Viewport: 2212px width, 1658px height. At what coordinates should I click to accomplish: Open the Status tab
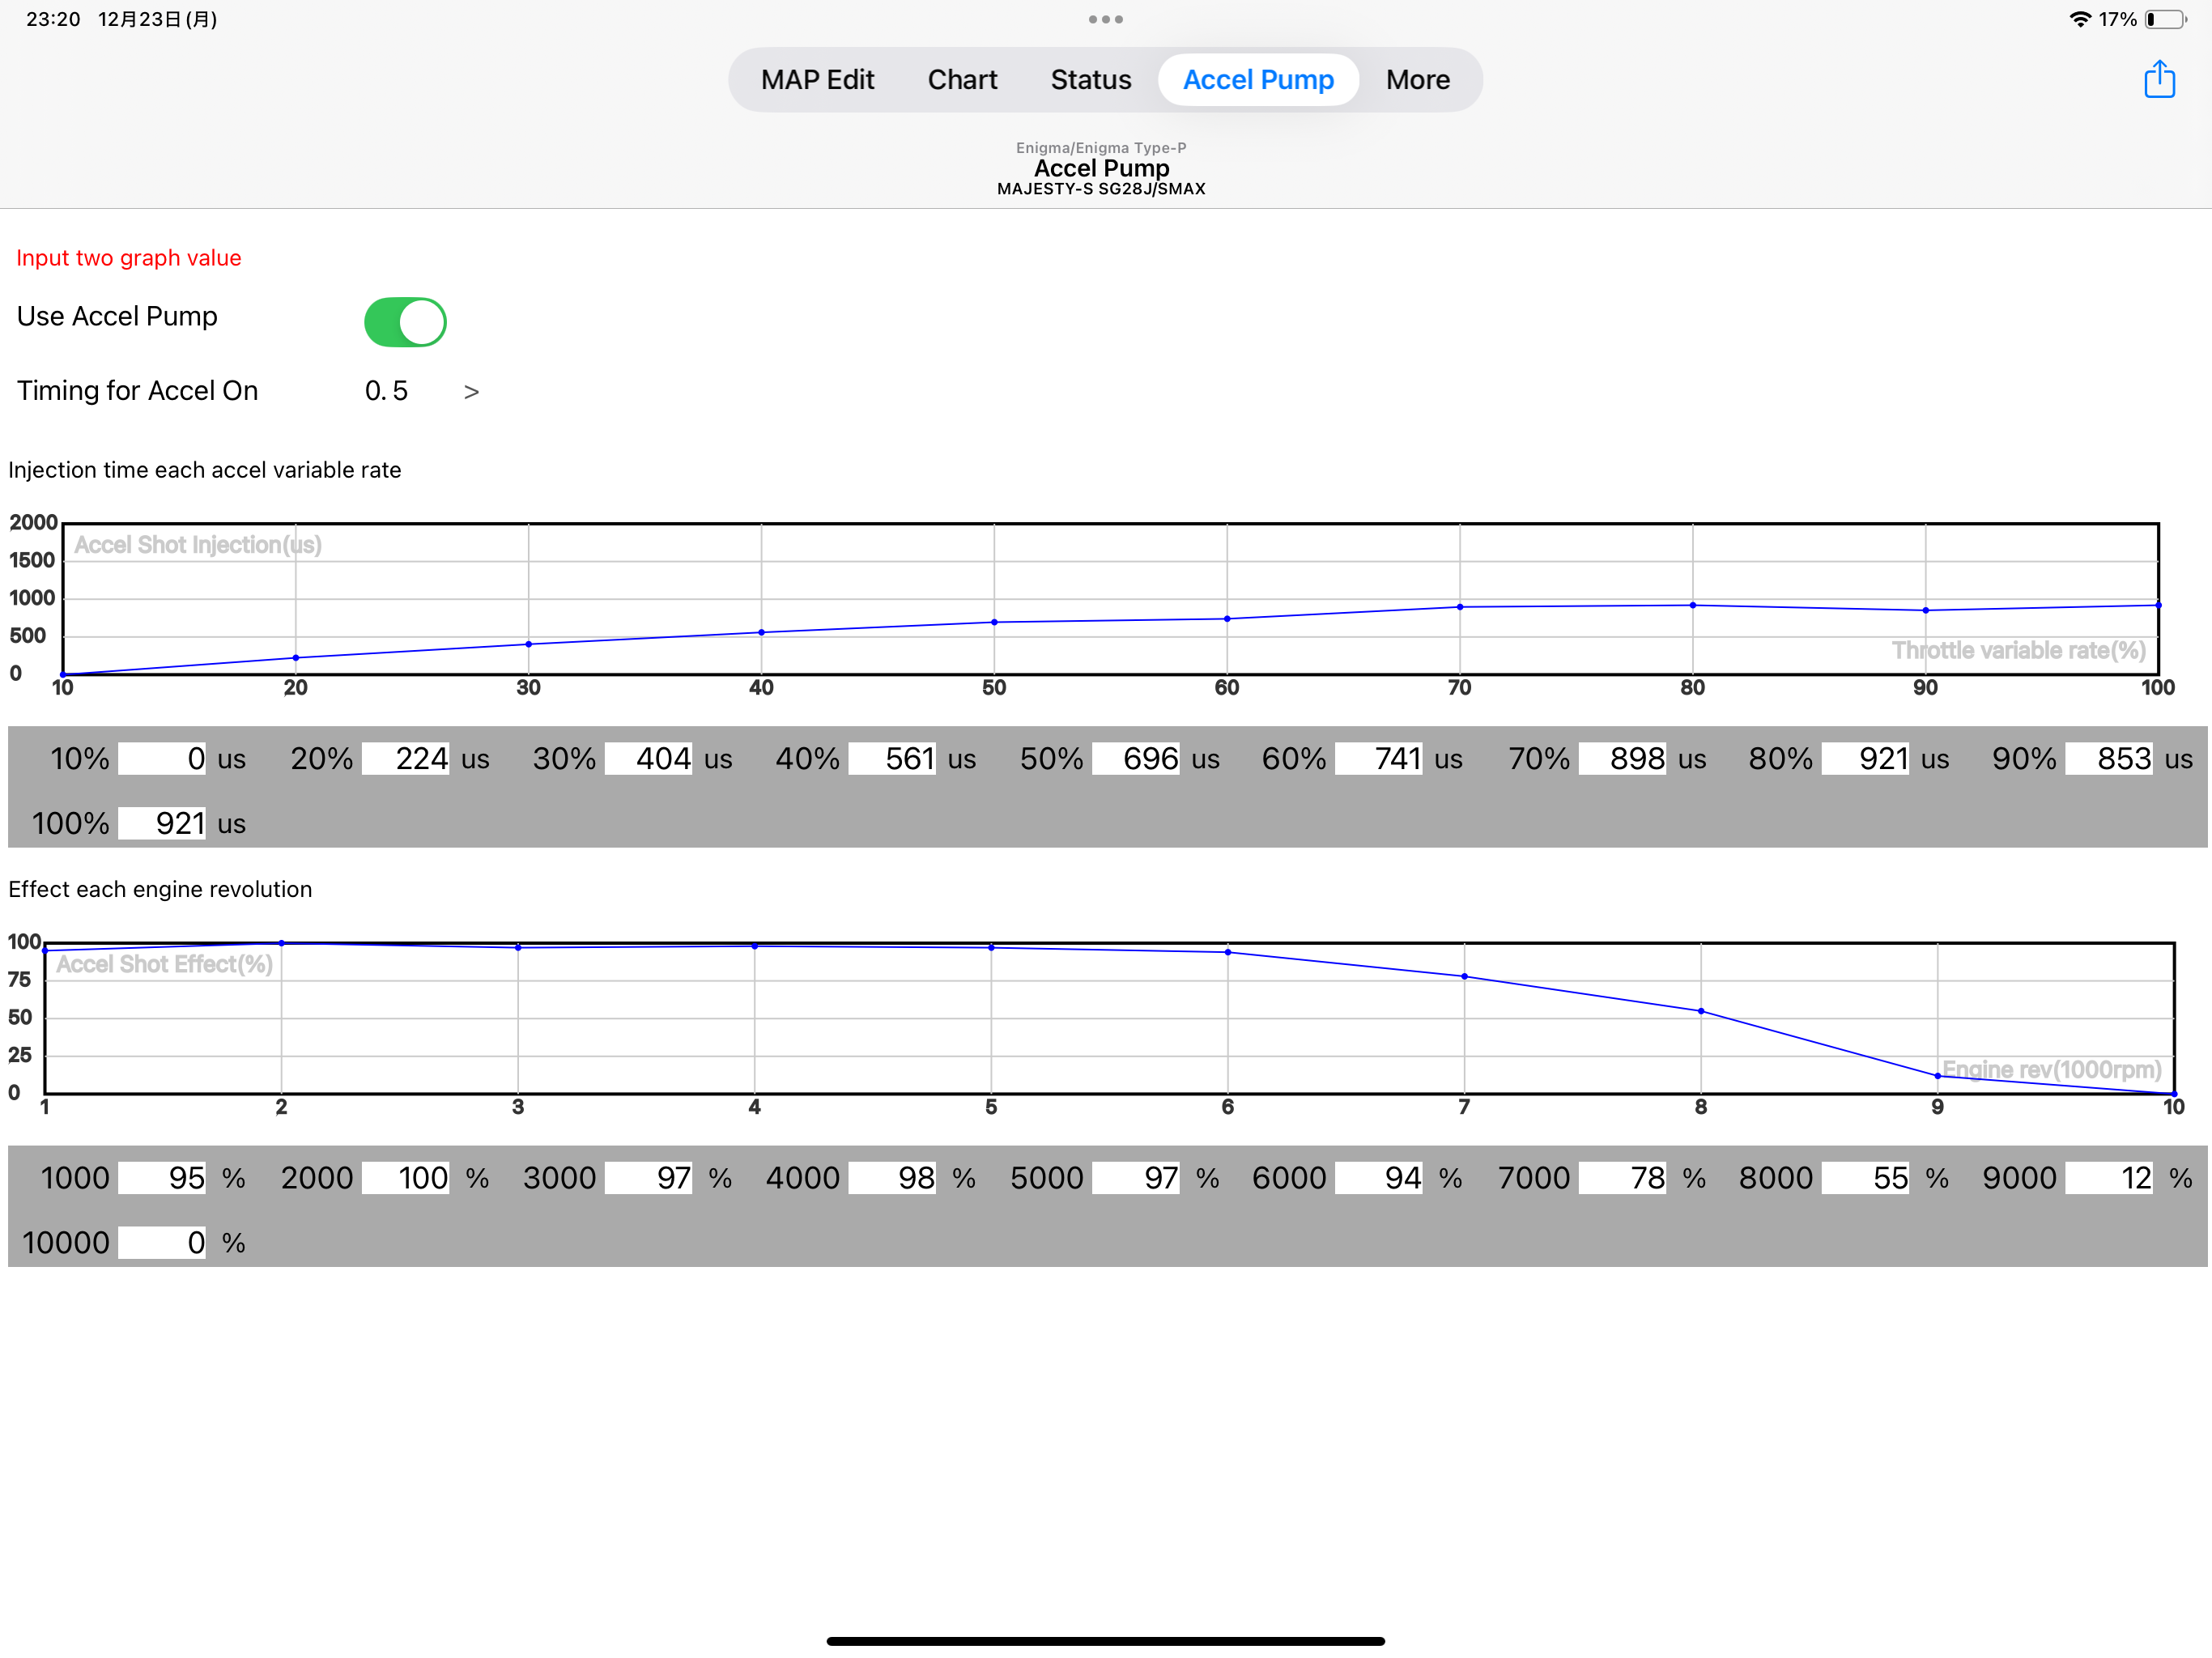pyautogui.click(x=1090, y=79)
